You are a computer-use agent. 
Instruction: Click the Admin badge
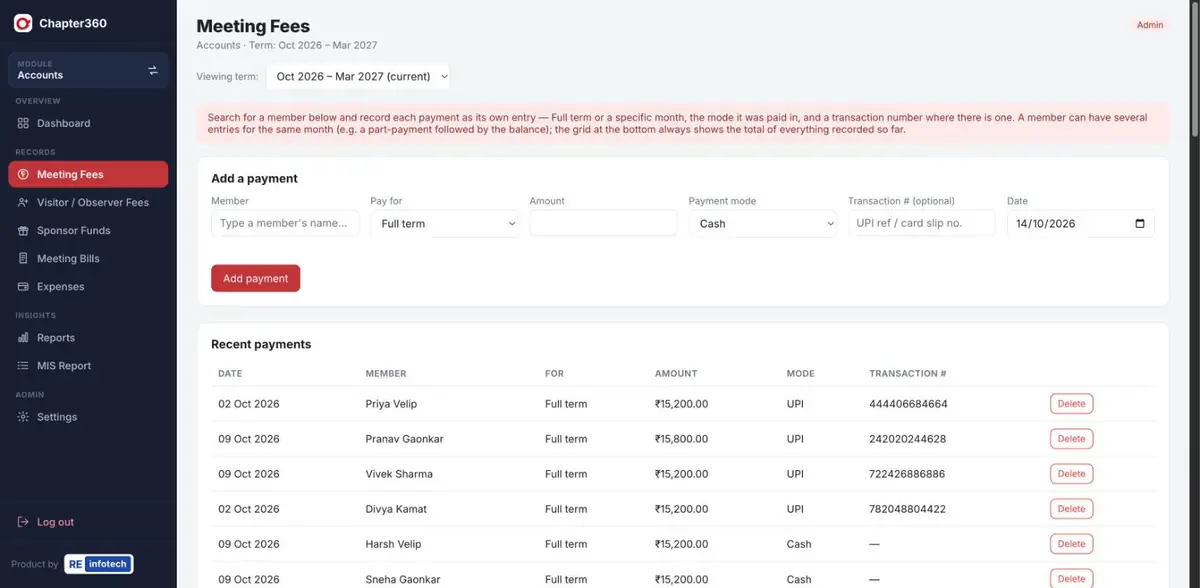(x=1150, y=25)
